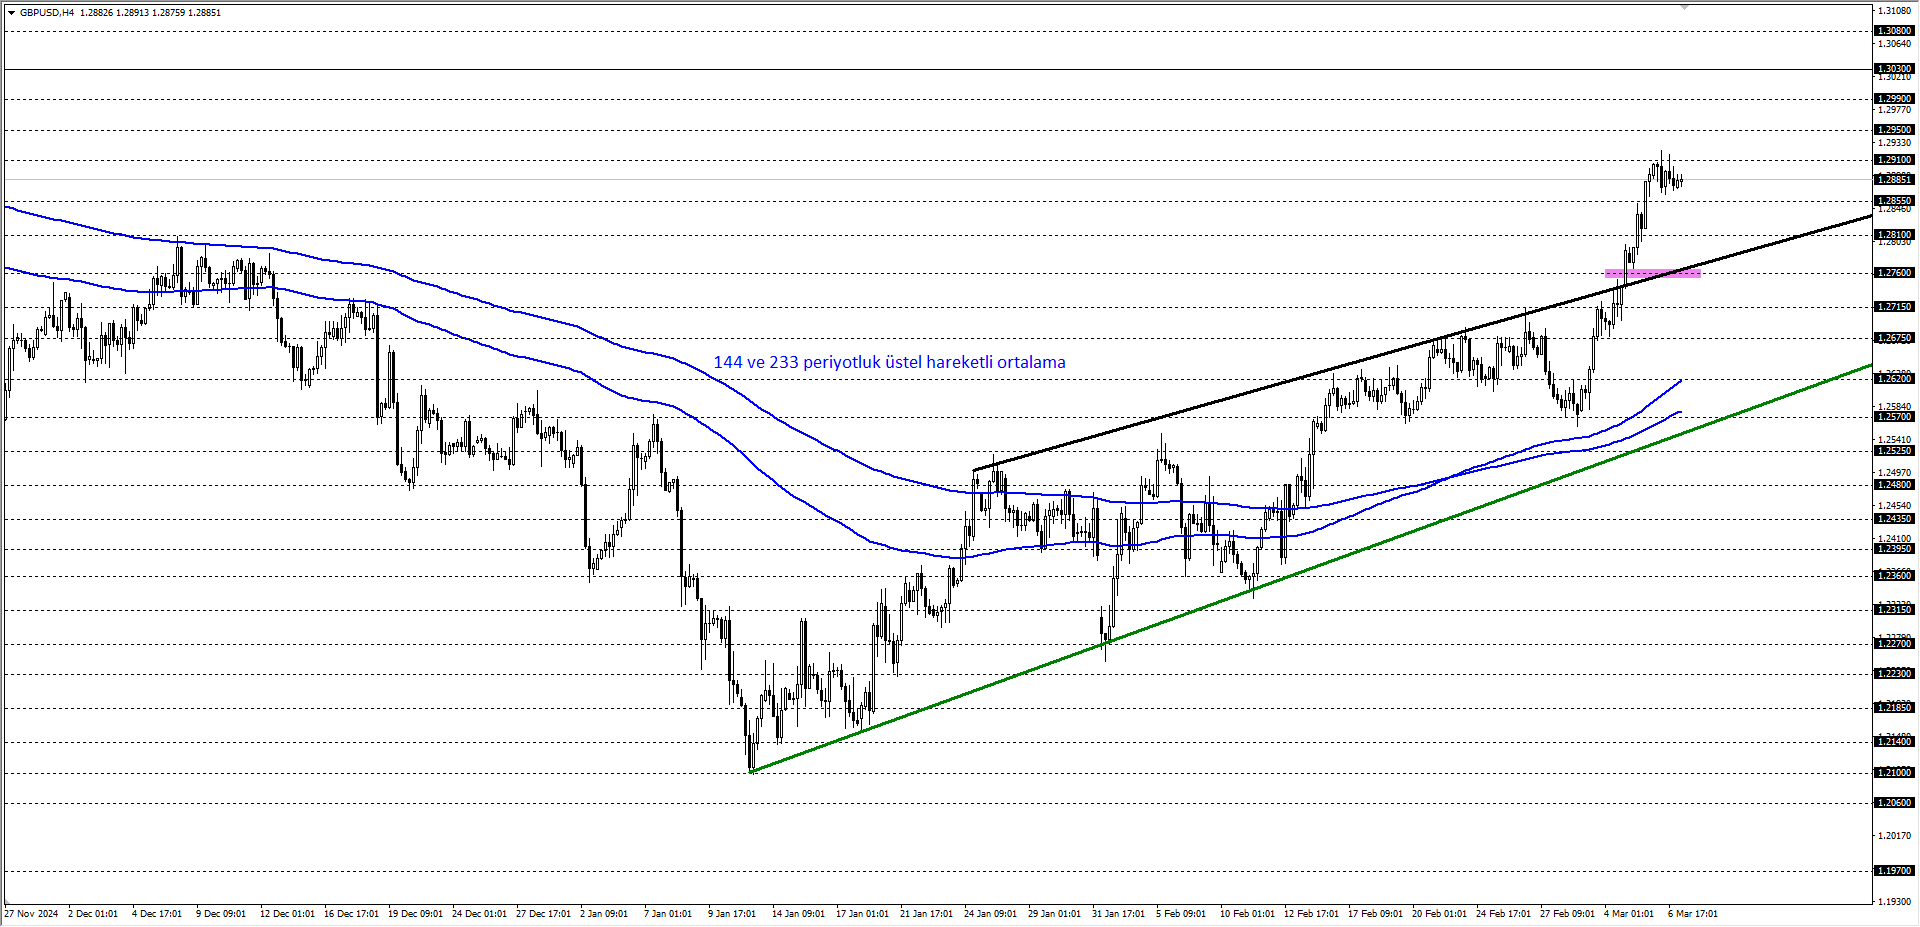This screenshot has height=927, width=1920.
Task: Select the moving average annotation text label
Action: point(889,362)
